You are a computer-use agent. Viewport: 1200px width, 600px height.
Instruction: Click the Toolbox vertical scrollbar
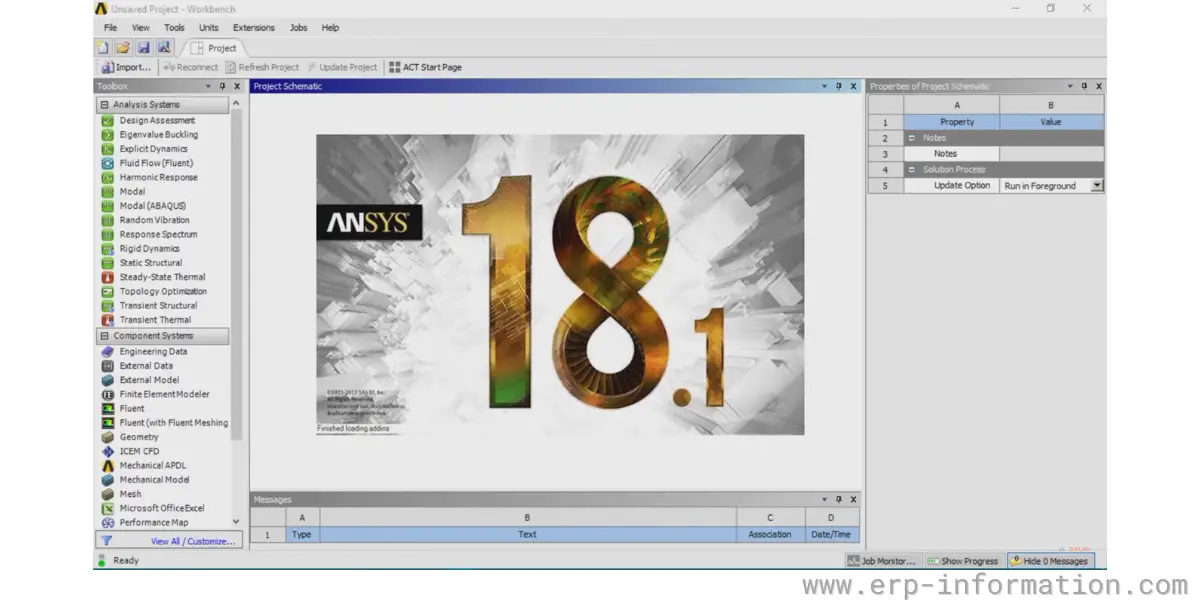(x=236, y=275)
